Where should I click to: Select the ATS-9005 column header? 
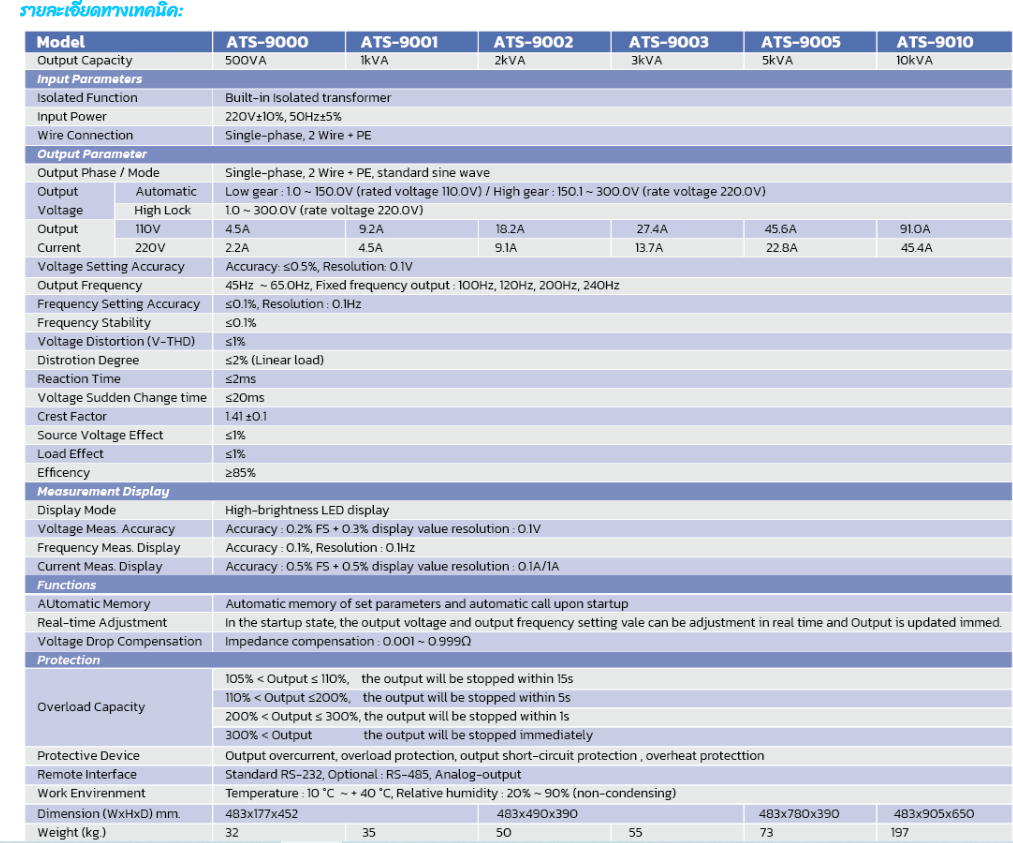[x=800, y=42]
